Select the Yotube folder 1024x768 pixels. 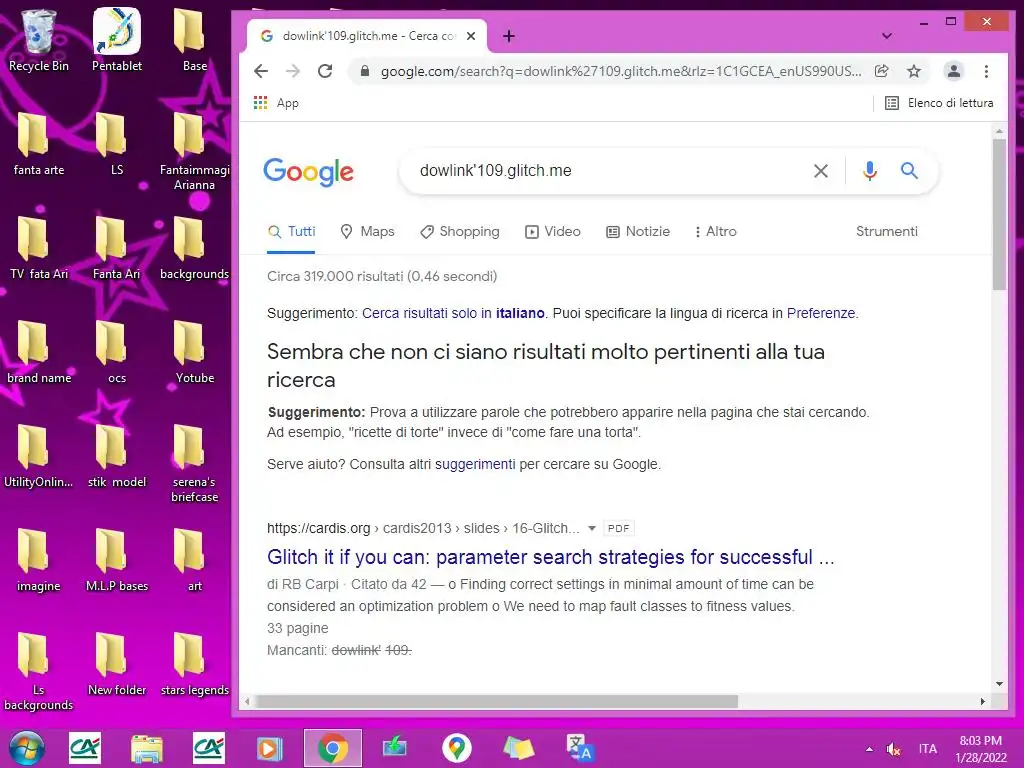click(195, 353)
